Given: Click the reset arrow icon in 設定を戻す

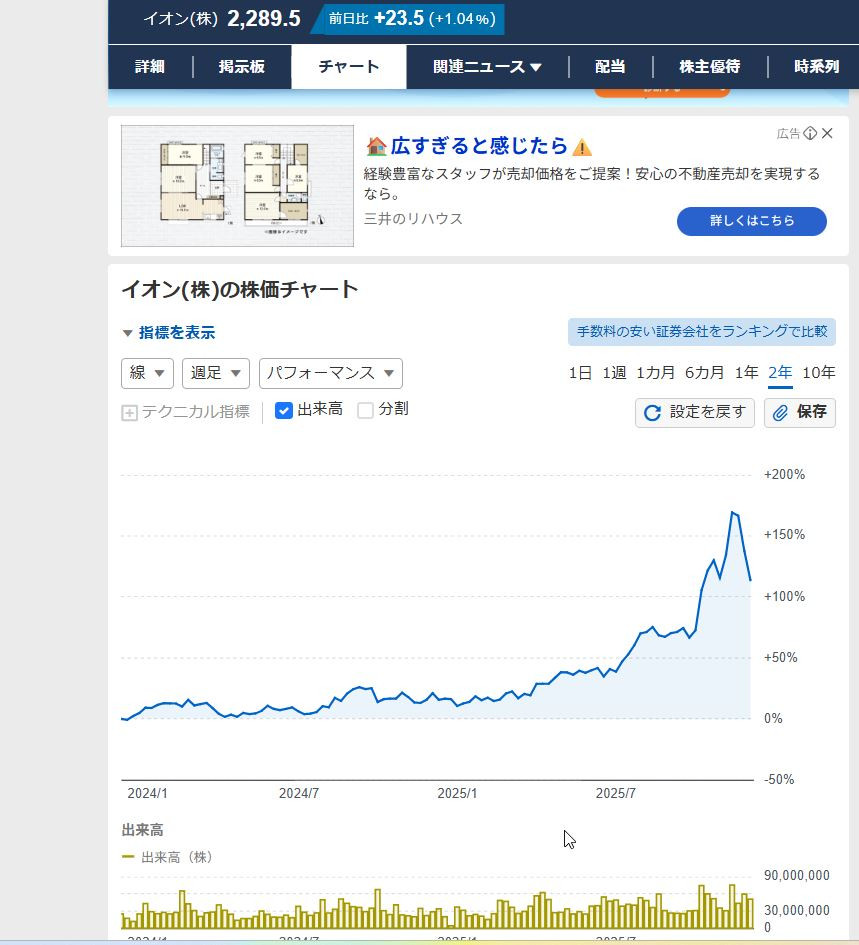Looking at the screenshot, I should click(x=652, y=412).
